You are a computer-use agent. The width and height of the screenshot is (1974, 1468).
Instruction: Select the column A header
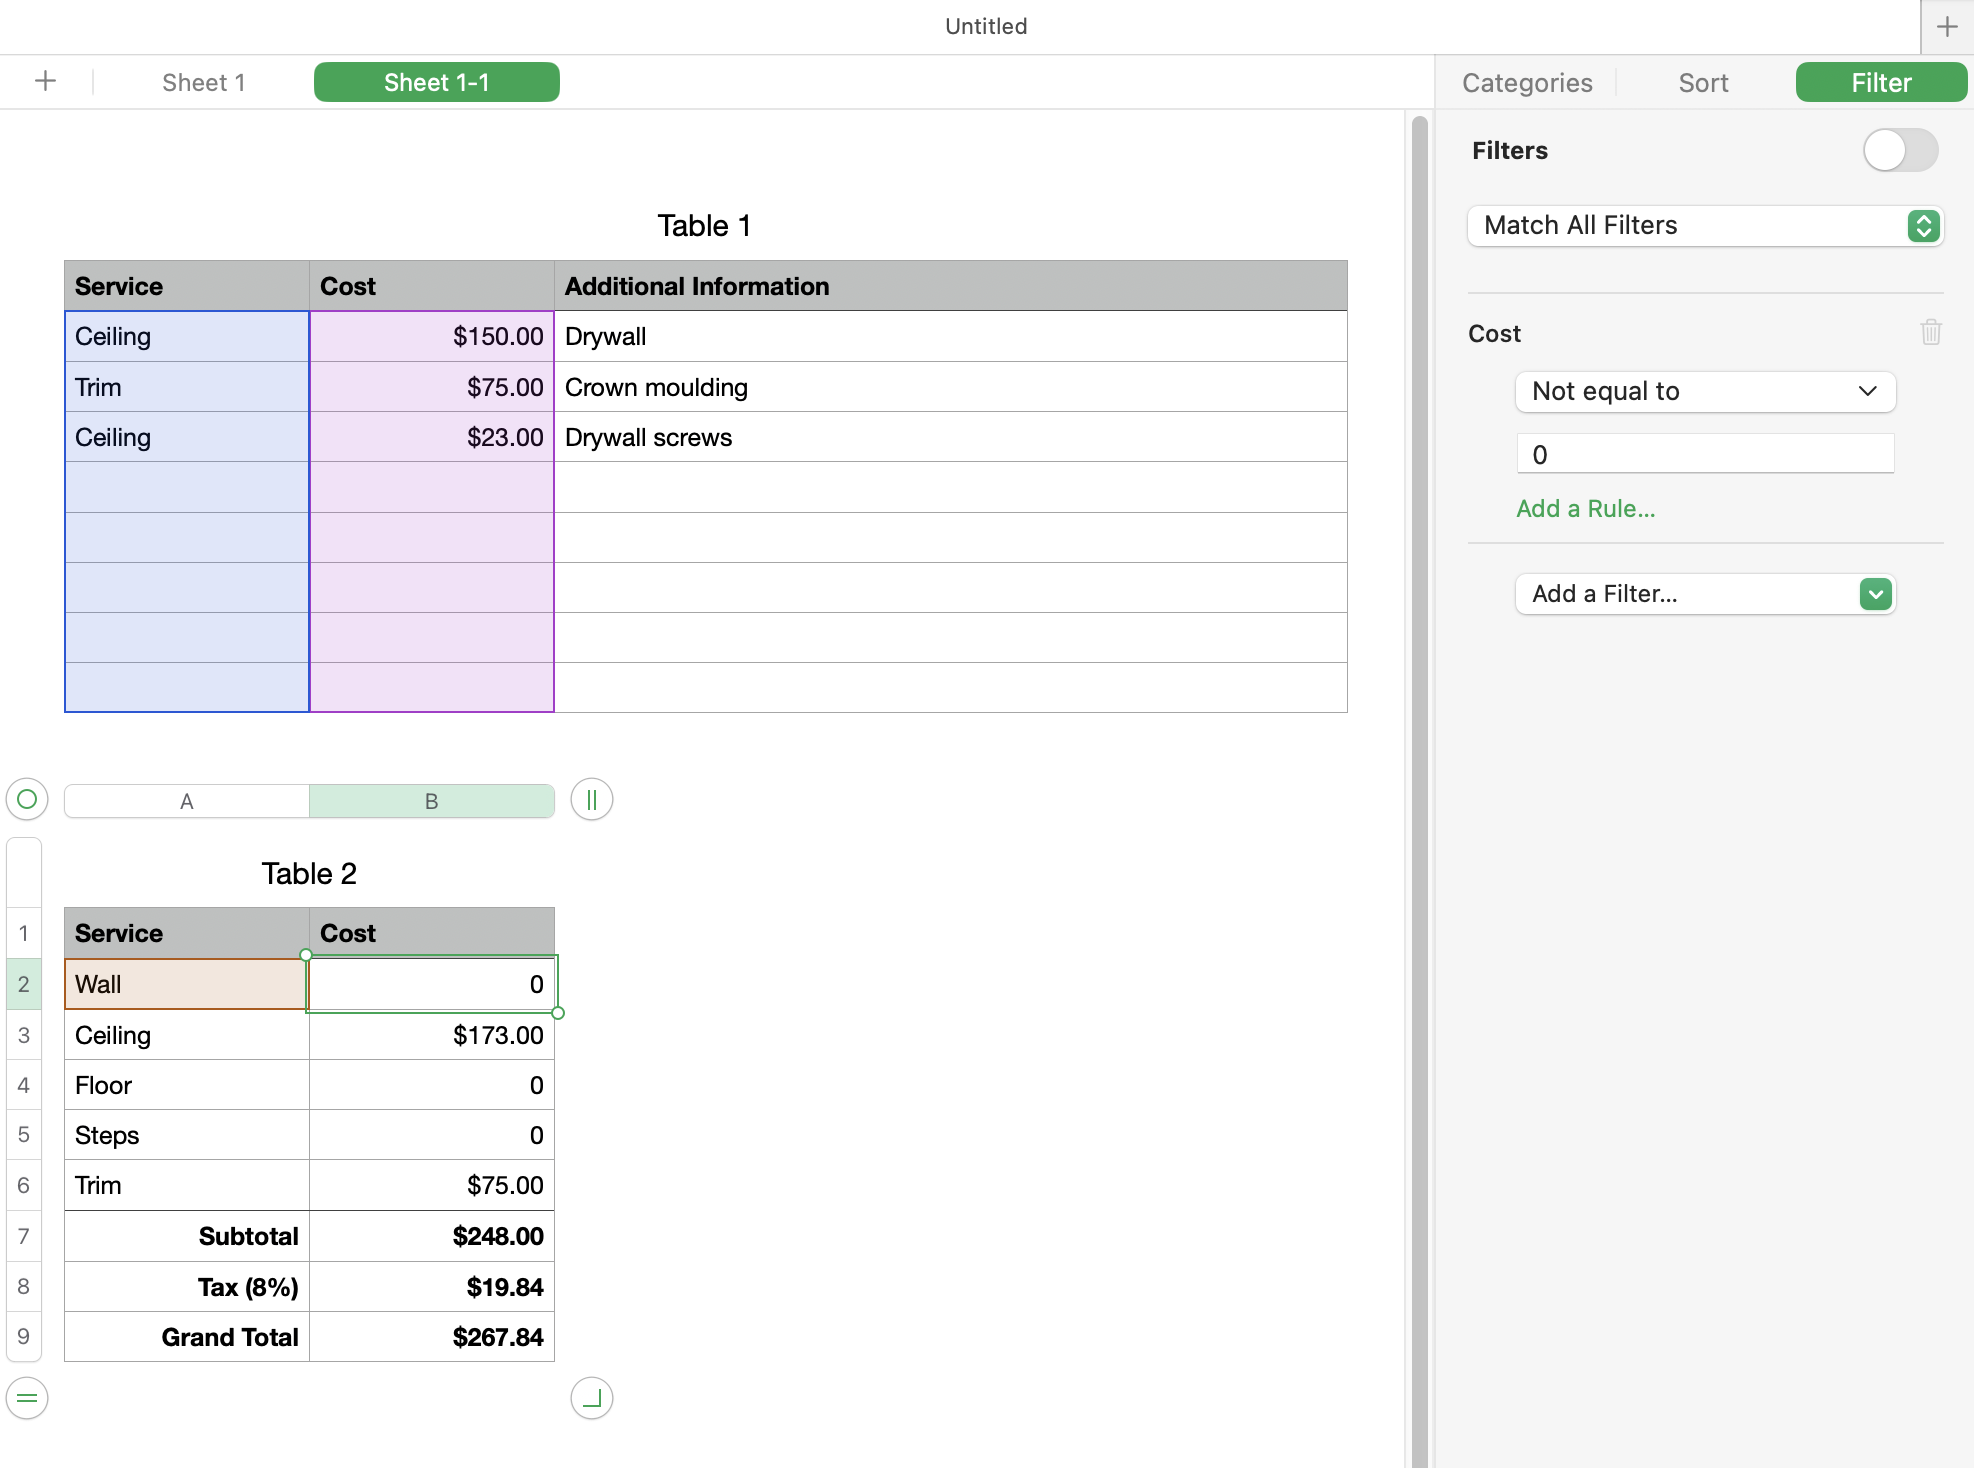point(187,801)
